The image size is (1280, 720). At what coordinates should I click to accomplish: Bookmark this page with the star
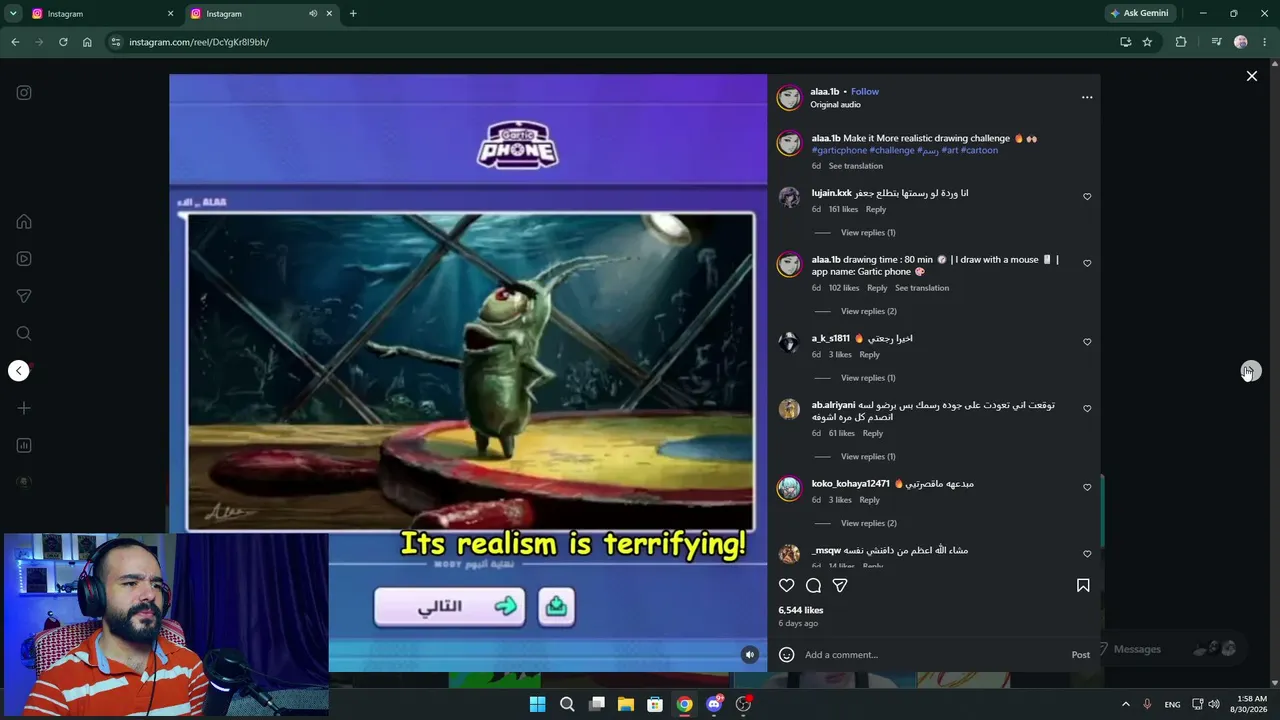1147,42
